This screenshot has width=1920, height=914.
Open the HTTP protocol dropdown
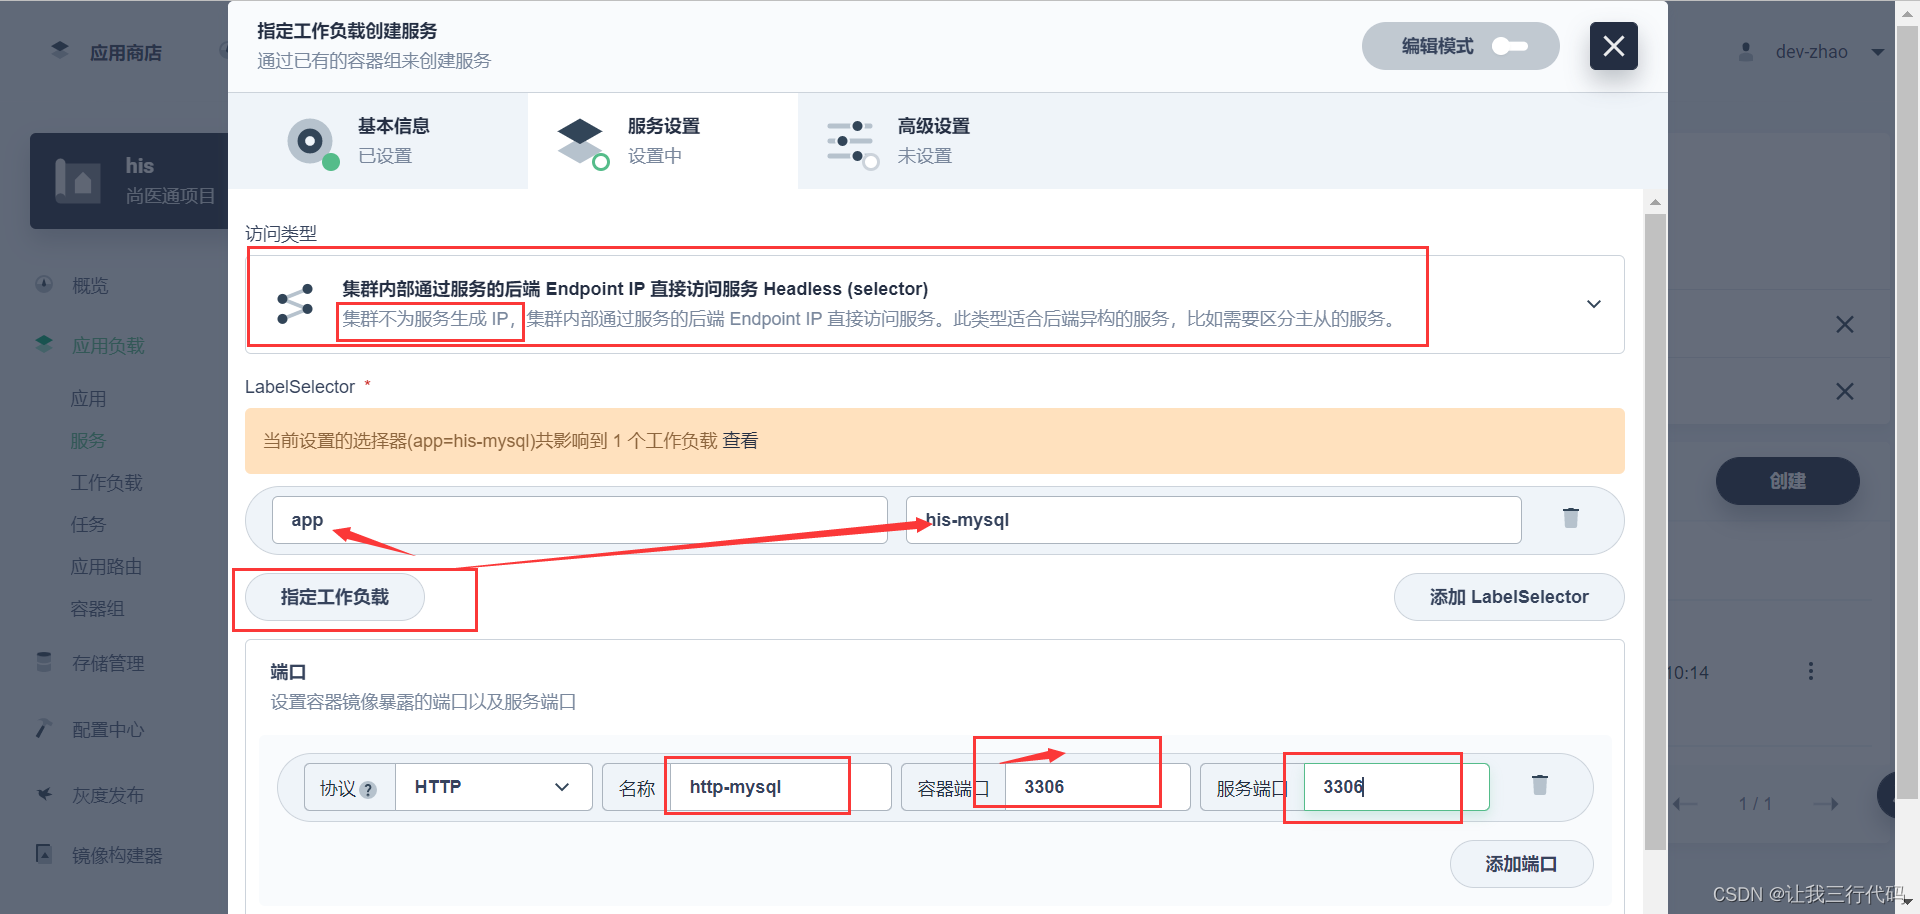pos(494,787)
